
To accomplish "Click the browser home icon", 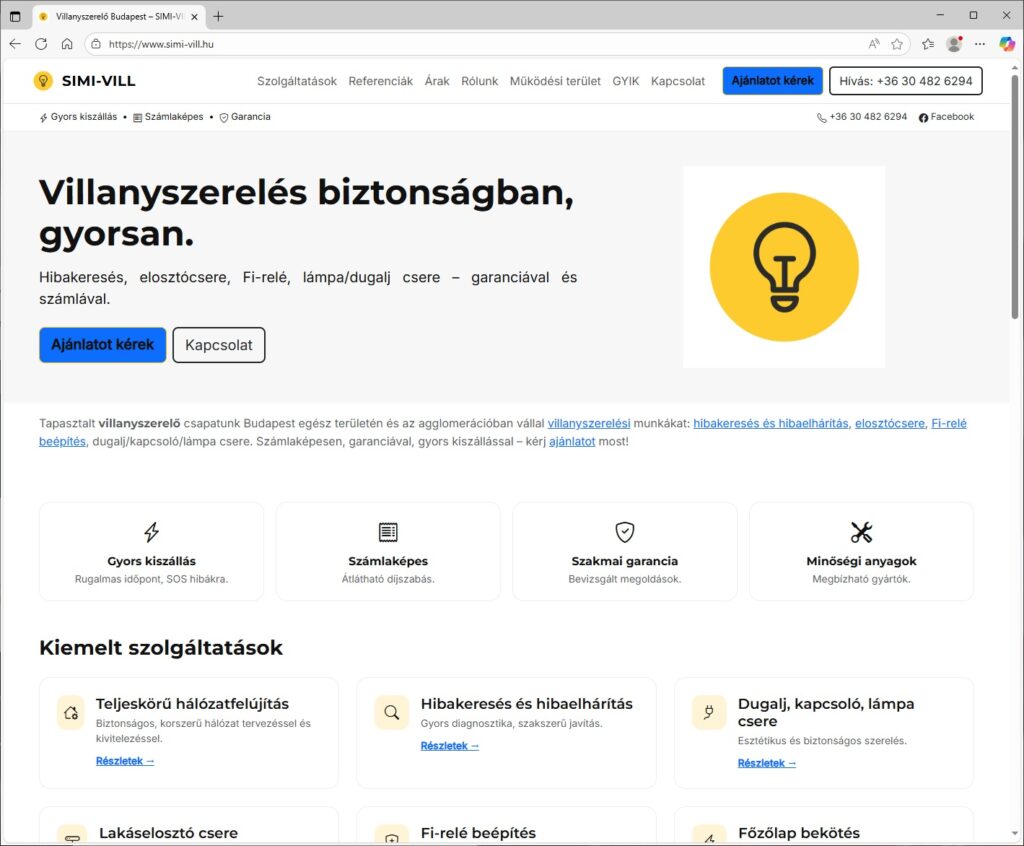I will point(67,44).
